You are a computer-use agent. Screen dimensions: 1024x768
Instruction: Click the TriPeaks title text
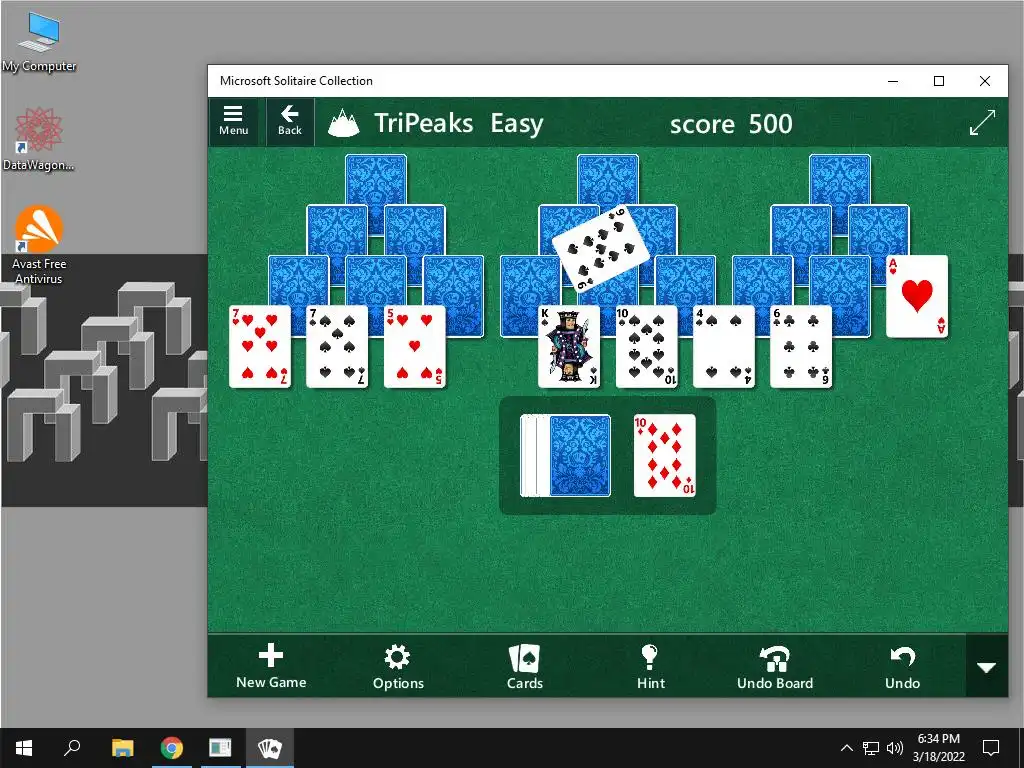pyautogui.click(x=423, y=123)
